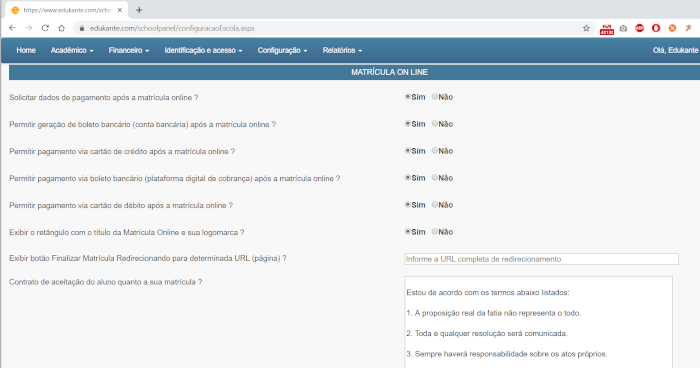Select Sim for Solicitar dados de pagamento
Screen dimensions: 700x368
tap(408, 96)
